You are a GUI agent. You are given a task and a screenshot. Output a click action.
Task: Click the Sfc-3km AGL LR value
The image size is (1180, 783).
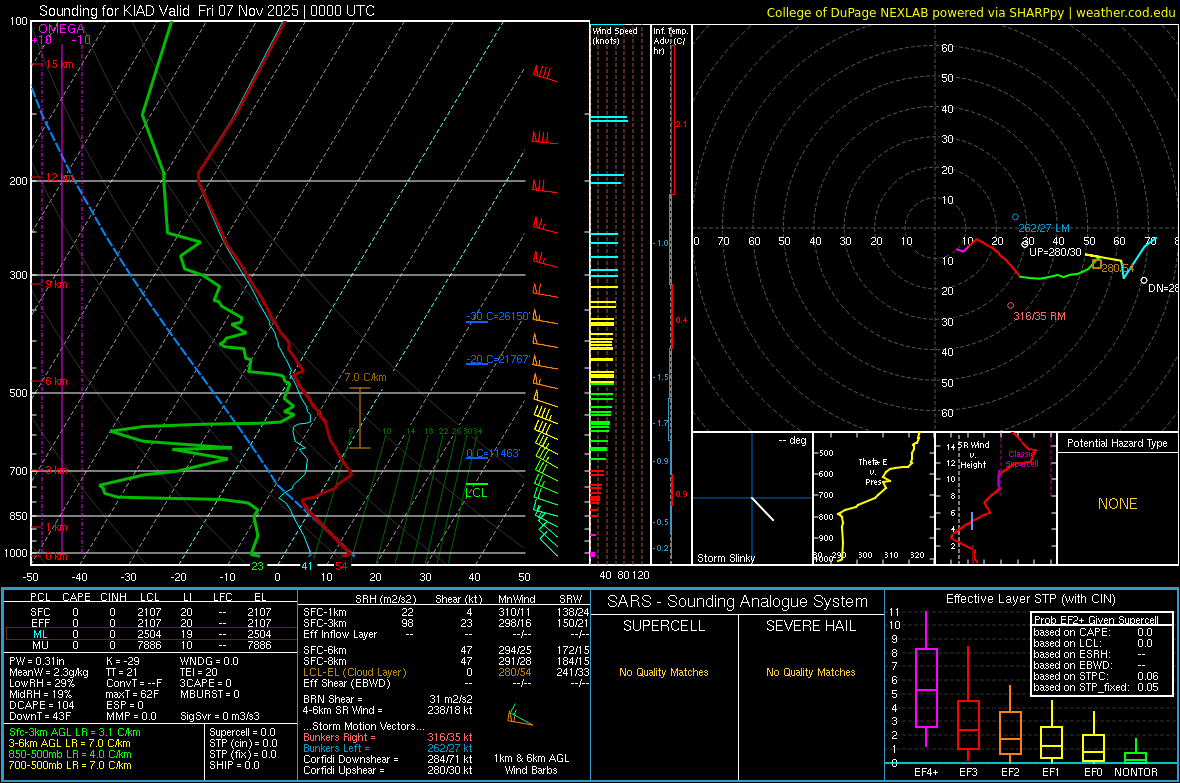tap(75, 732)
